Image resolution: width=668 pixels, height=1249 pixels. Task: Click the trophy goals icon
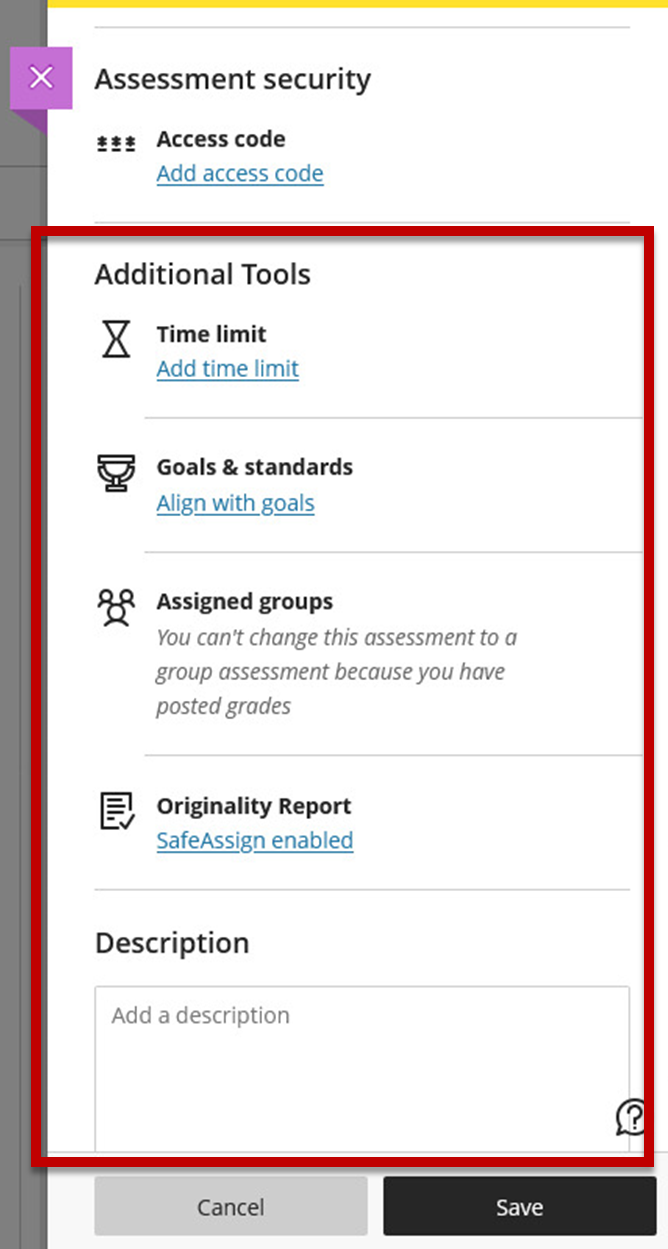point(116,472)
